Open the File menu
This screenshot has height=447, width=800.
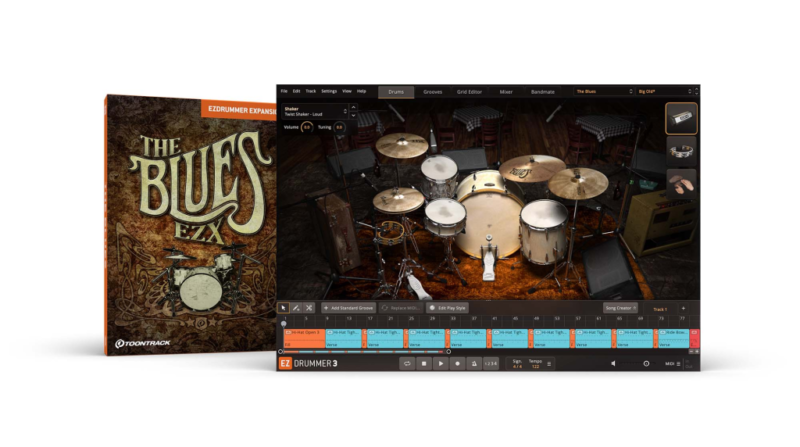[x=284, y=91]
